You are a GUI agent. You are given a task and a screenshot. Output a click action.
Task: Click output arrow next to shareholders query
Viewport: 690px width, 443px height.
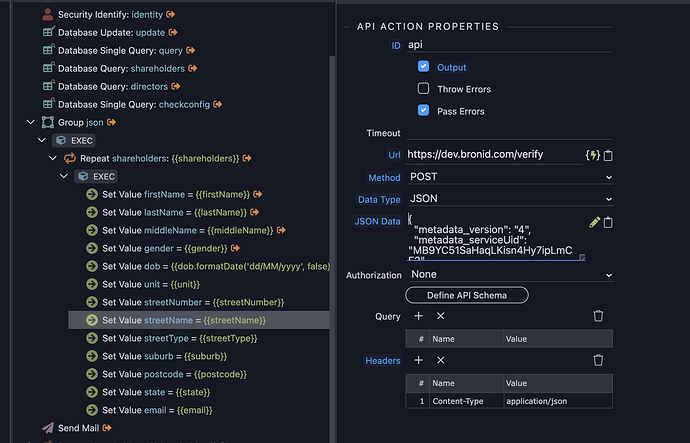point(193,69)
